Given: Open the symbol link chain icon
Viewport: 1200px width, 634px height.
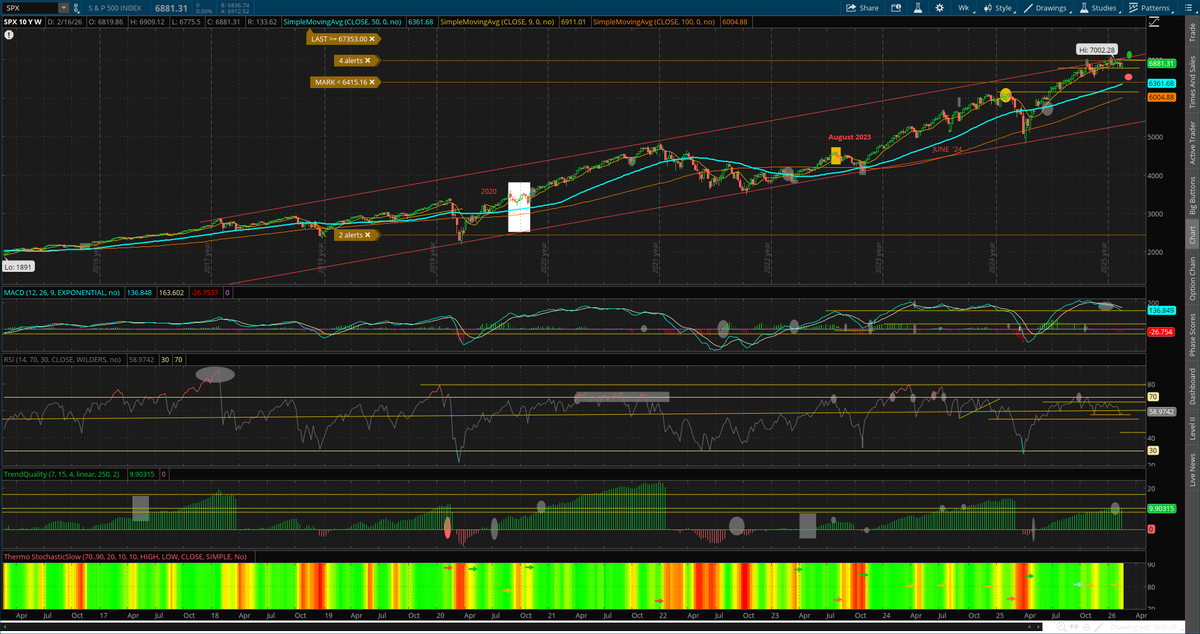Looking at the screenshot, I should coord(77,8).
